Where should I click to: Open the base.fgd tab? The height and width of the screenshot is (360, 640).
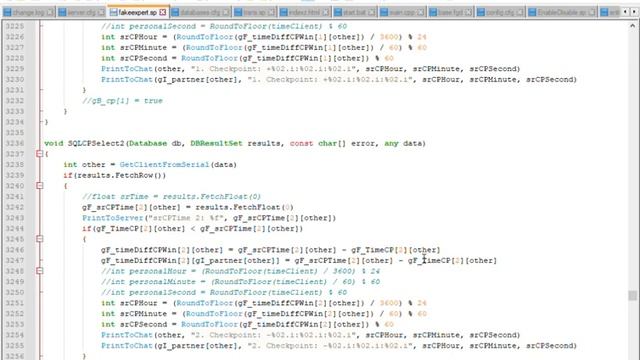pyautogui.click(x=451, y=12)
